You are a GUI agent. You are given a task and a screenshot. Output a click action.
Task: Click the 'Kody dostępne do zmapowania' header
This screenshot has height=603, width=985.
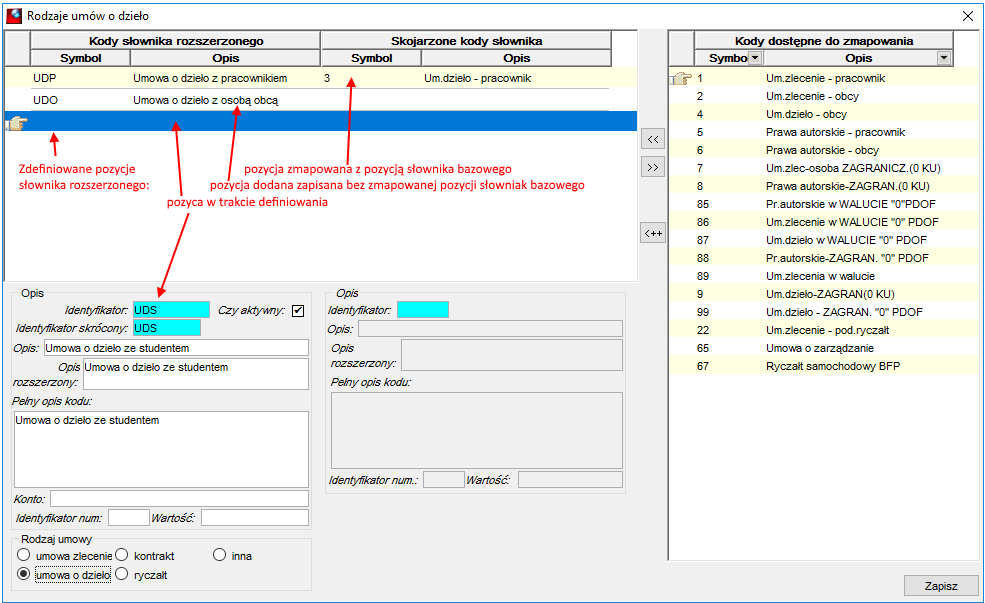[824, 41]
